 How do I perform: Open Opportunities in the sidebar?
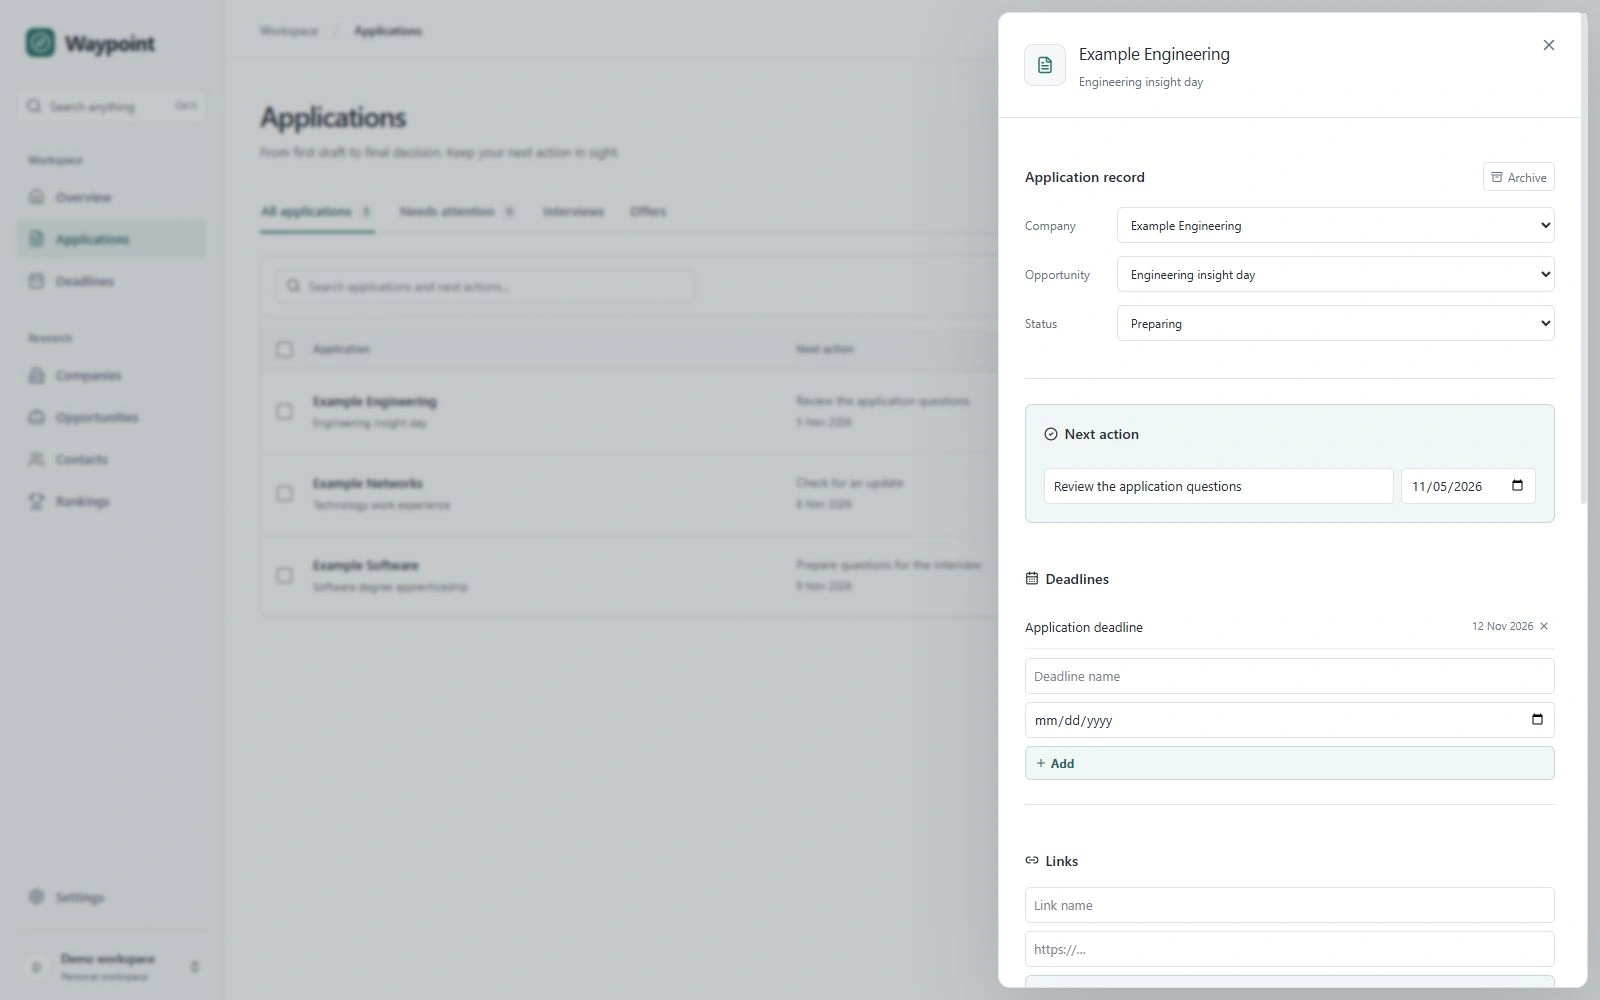pyautogui.click(x=111, y=417)
